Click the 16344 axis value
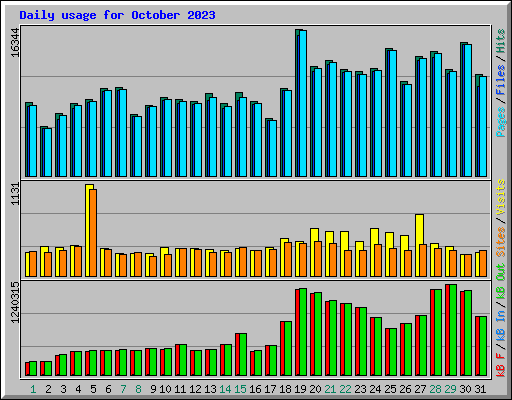The image size is (512, 400). coord(15,43)
